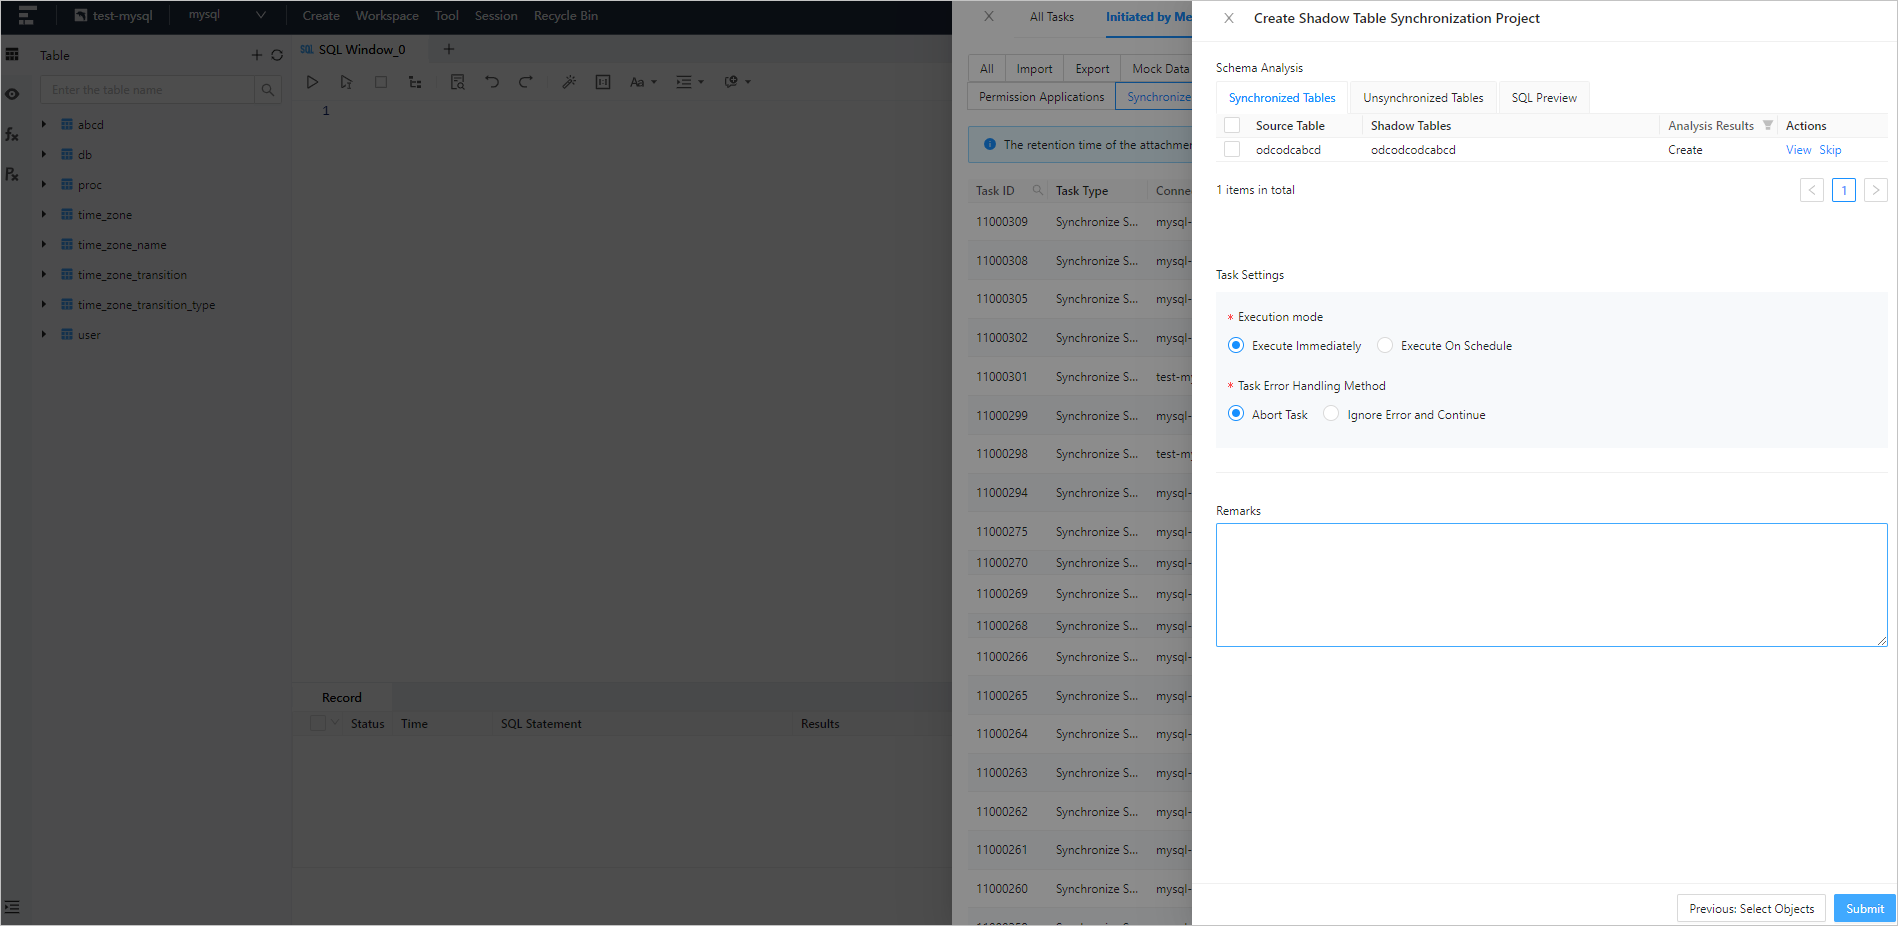Click the plus icon to add table

point(256,55)
